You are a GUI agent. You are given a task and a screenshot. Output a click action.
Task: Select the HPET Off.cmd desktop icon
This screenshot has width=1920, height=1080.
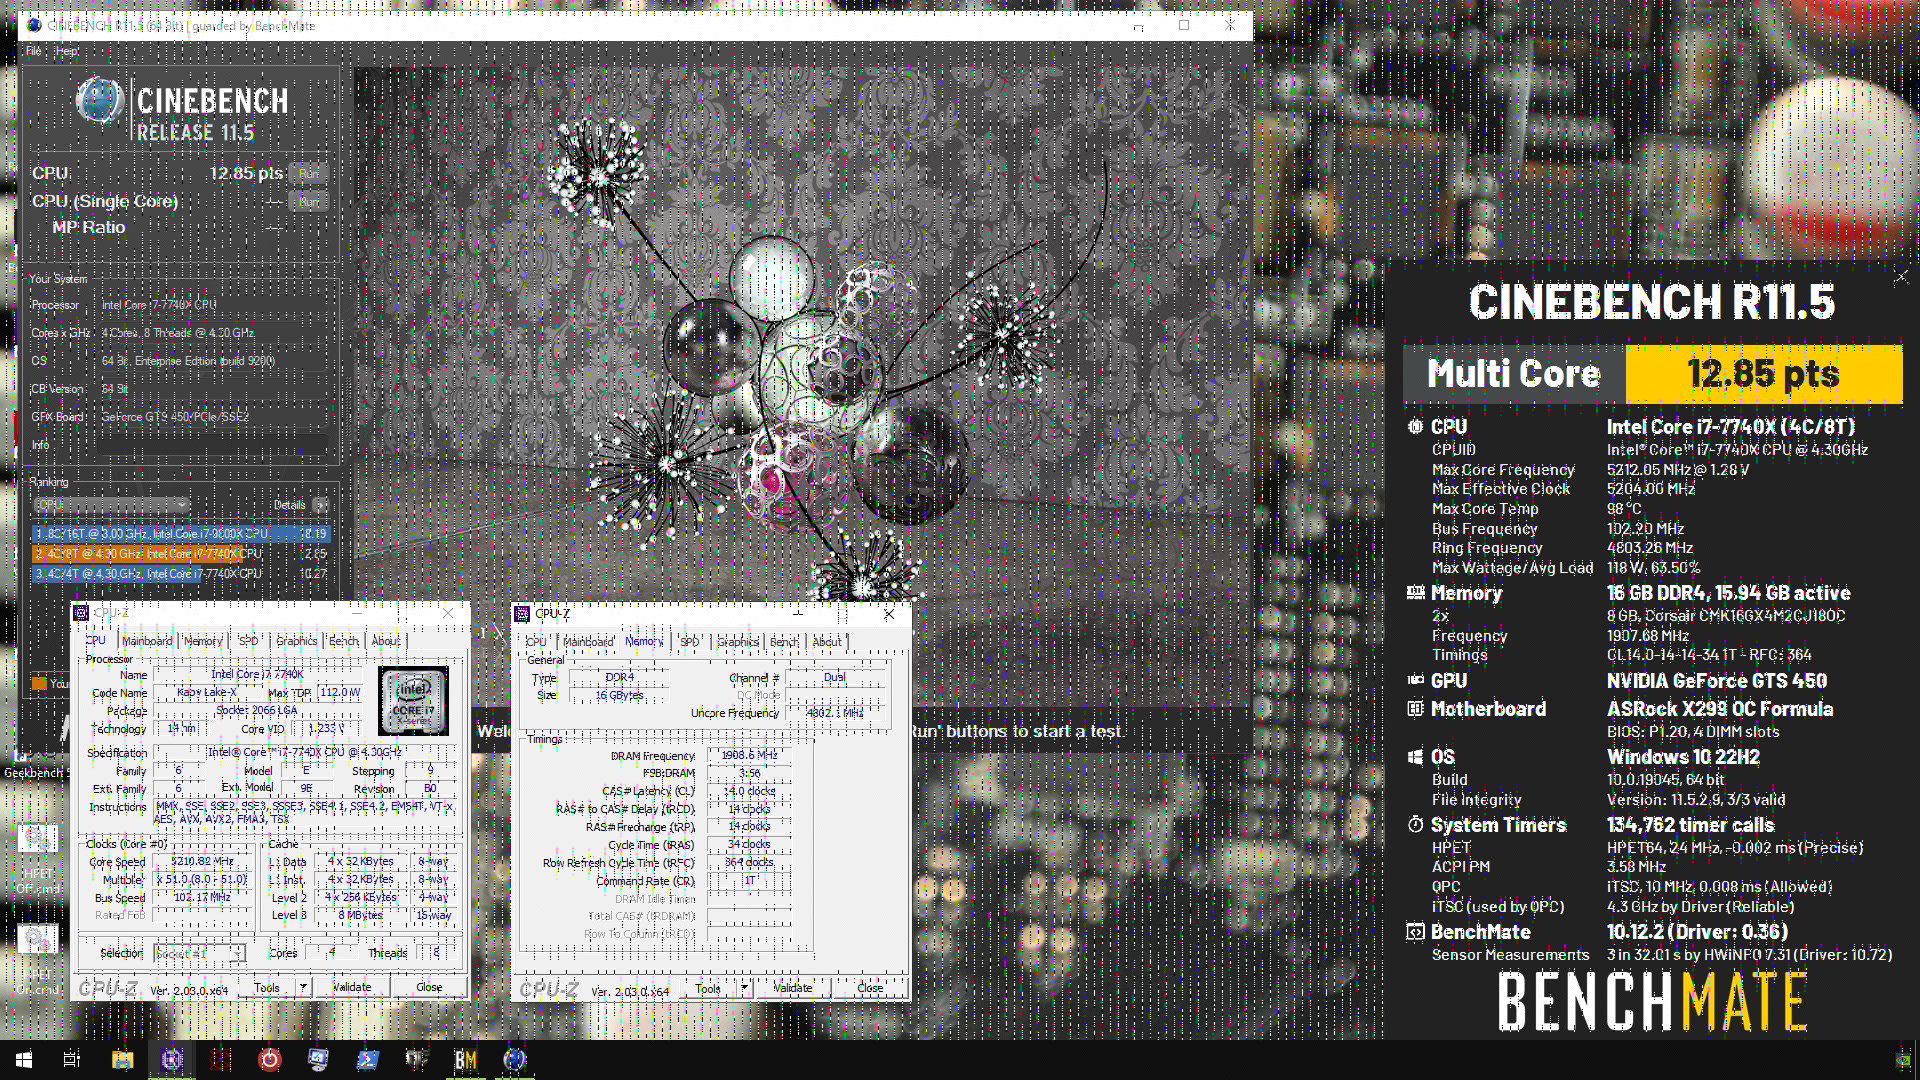(x=37, y=858)
